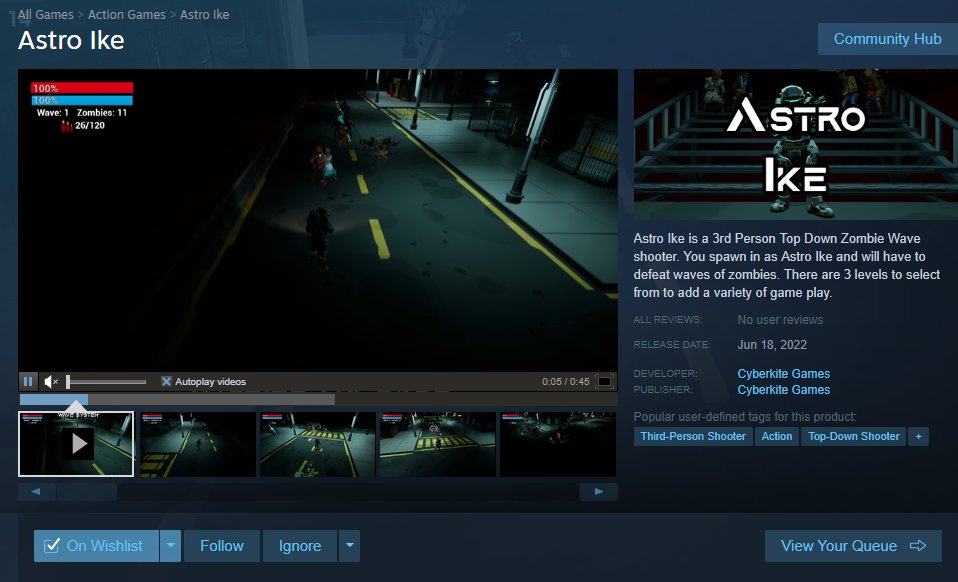
Task: Unmute the video with the speaker icon
Action: (x=51, y=382)
